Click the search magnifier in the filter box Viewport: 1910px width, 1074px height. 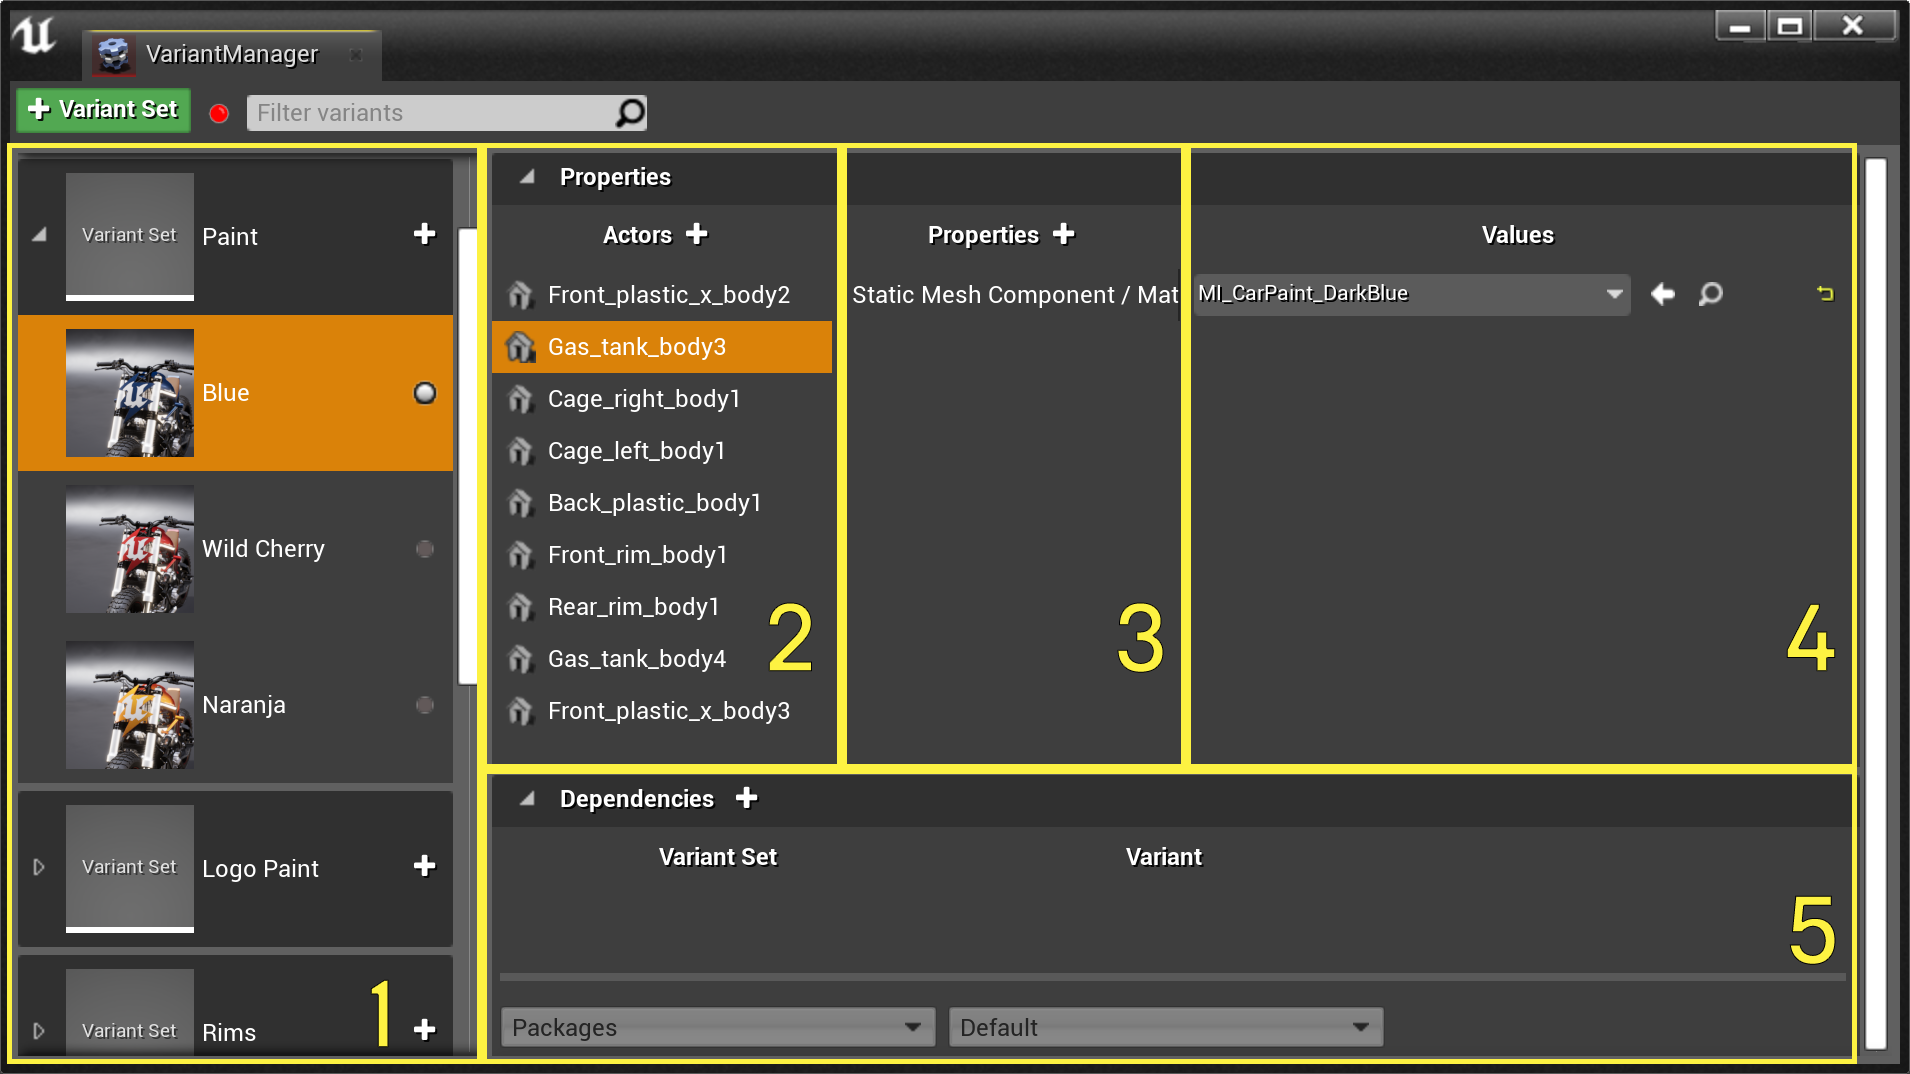[x=630, y=113]
